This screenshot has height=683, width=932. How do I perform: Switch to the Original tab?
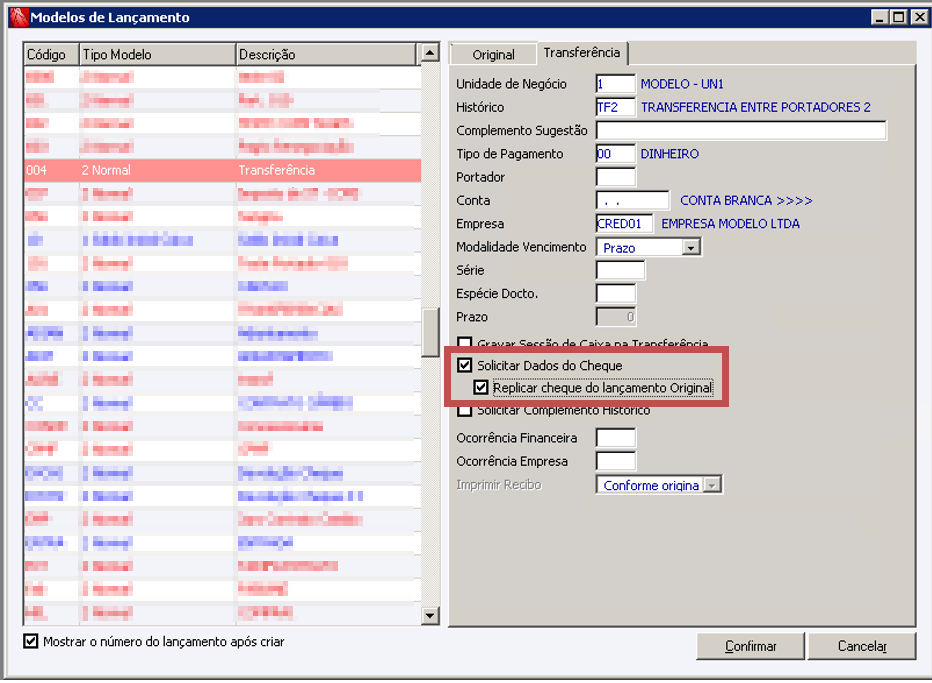[493, 54]
